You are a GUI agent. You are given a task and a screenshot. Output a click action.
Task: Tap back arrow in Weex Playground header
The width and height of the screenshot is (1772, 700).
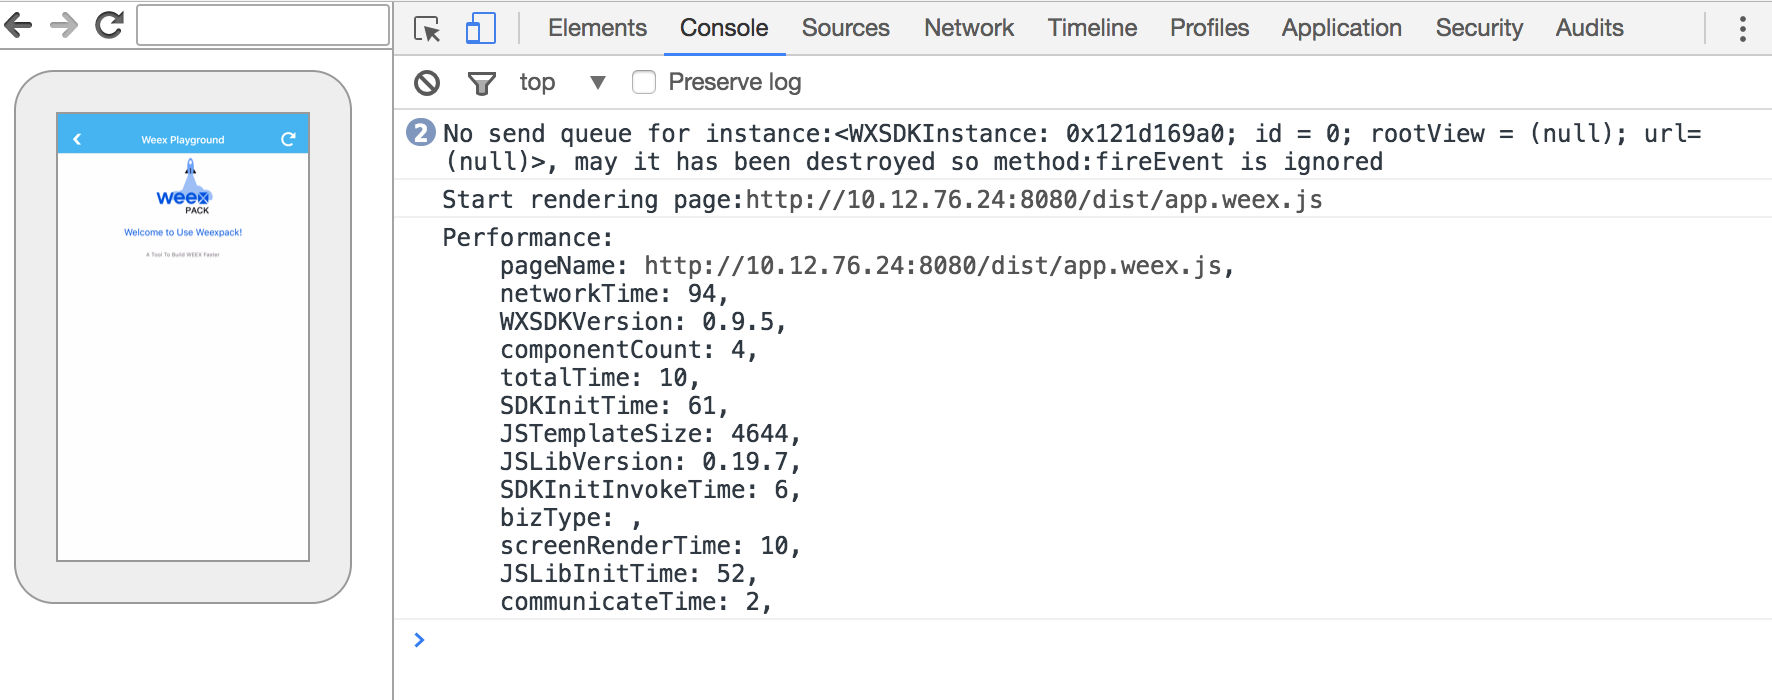77,139
